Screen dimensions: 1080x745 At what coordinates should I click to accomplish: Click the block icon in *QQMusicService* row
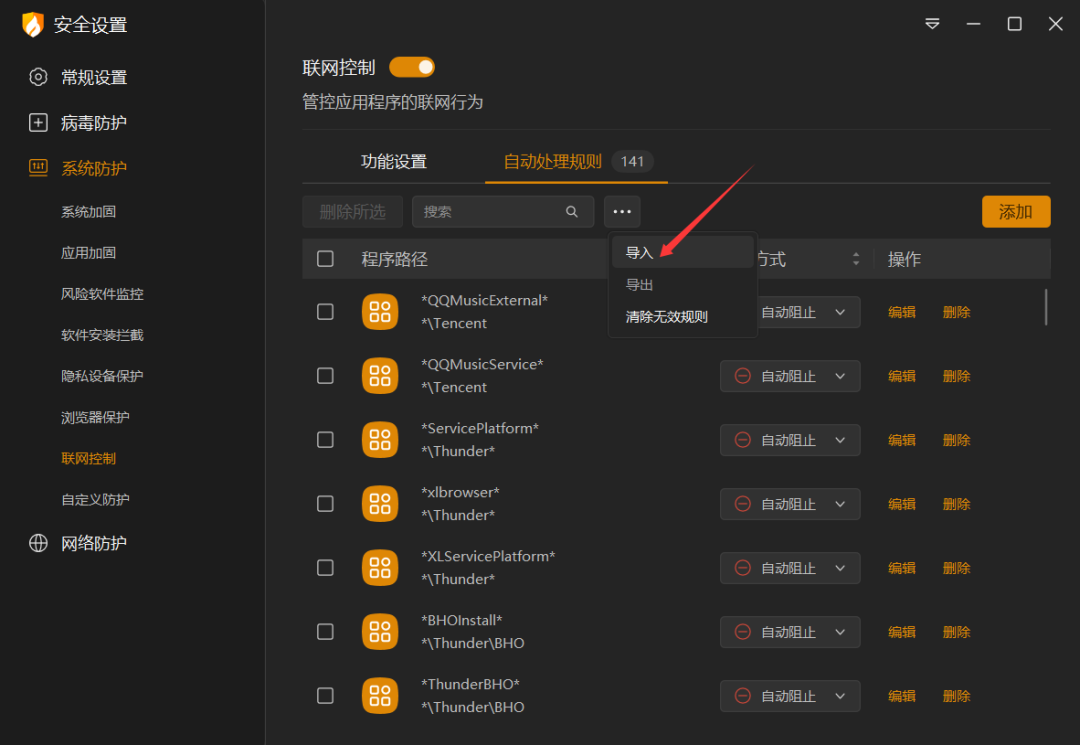click(742, 376)
